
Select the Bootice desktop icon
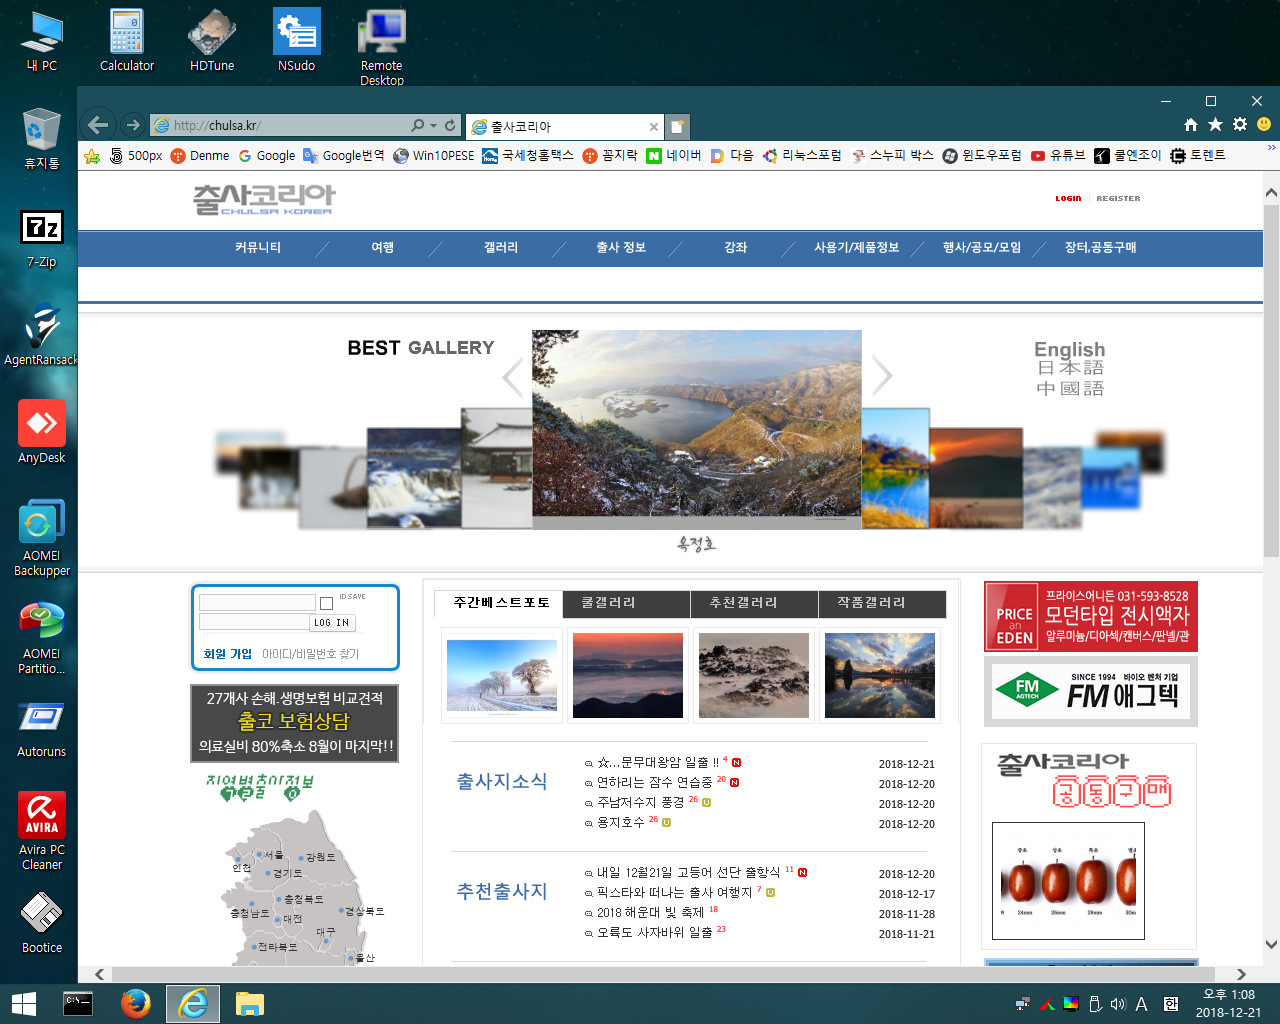click(x=42, y=921)
